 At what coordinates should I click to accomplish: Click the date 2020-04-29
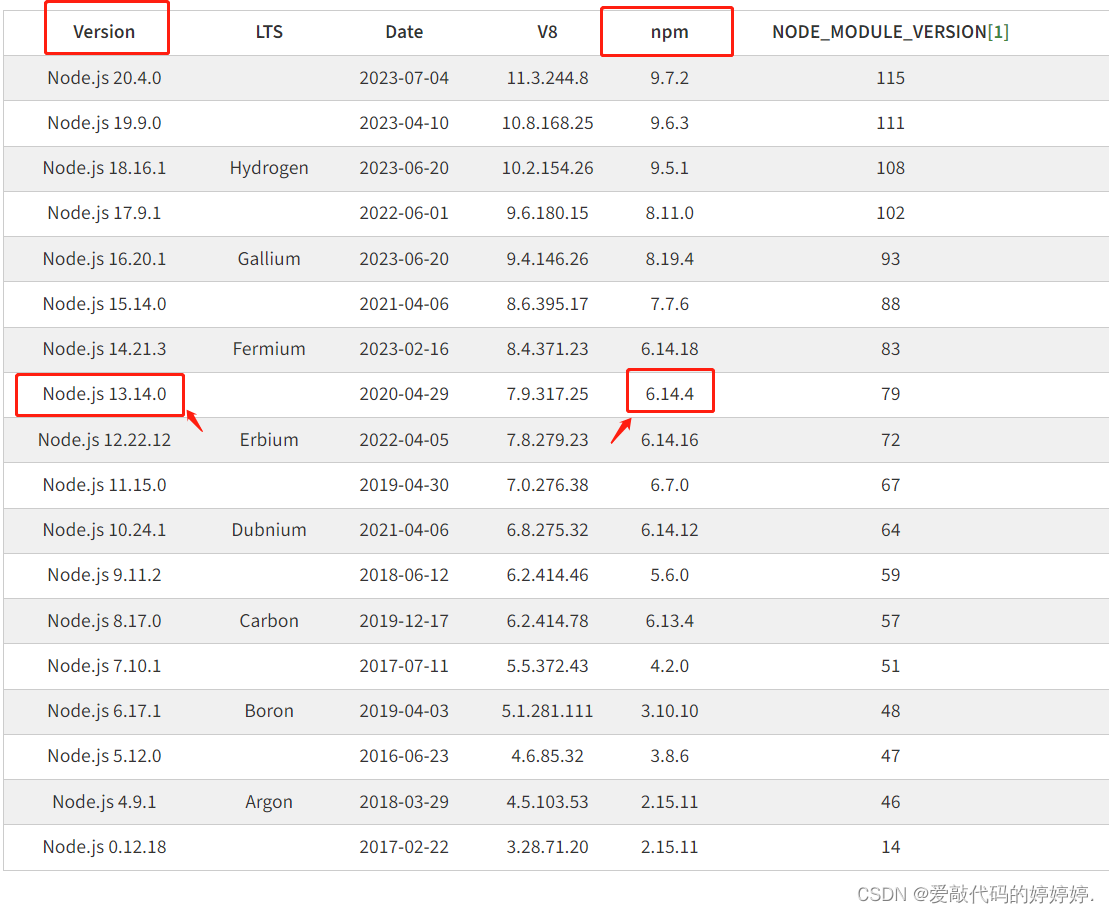[x=404, y=394]
